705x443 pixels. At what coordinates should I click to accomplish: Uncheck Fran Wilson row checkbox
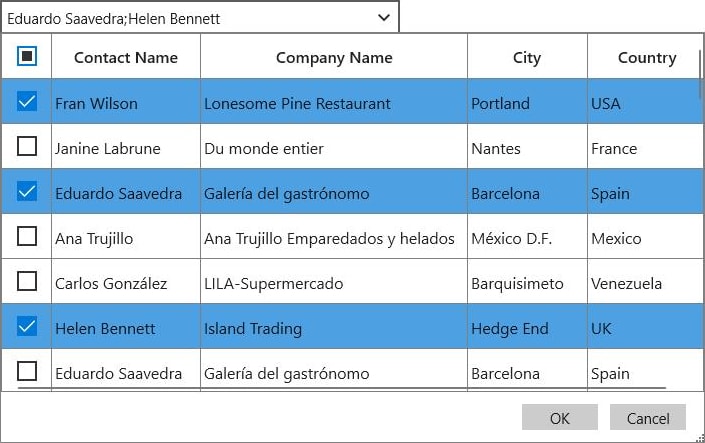pyautogui.click(x=27, y=102)
